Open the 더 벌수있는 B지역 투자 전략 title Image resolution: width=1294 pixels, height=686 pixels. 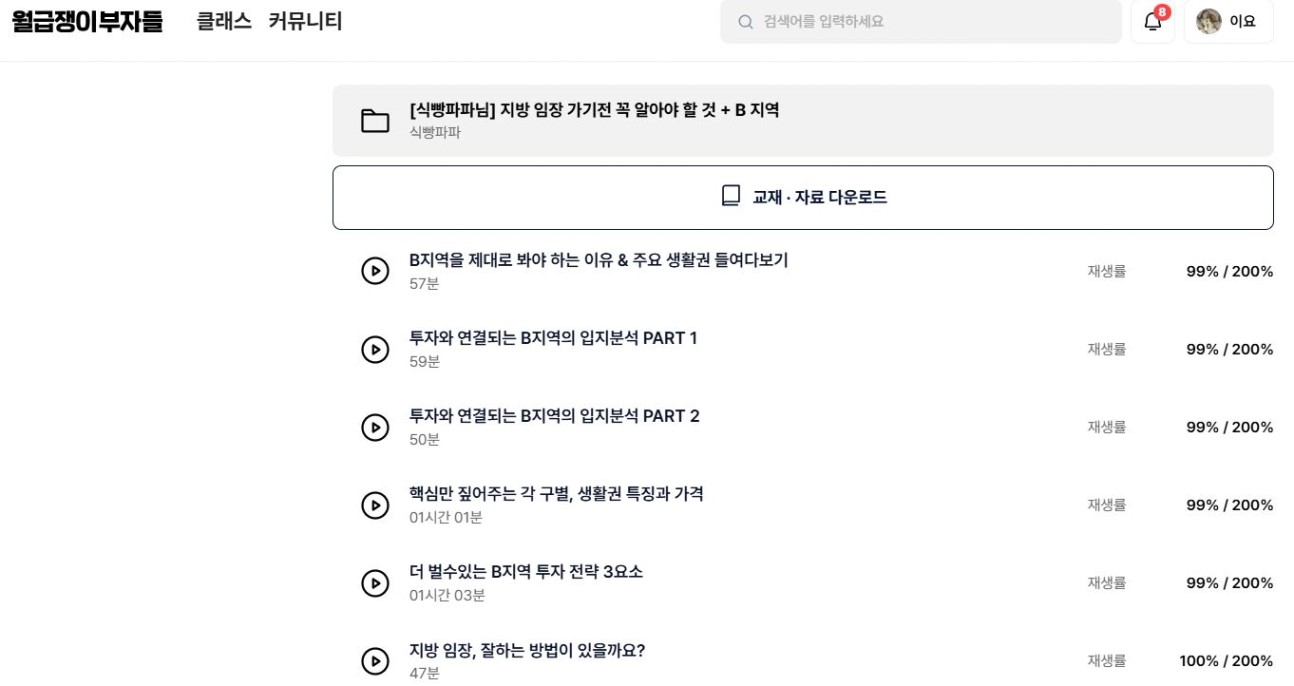click(x=526, y=572)
